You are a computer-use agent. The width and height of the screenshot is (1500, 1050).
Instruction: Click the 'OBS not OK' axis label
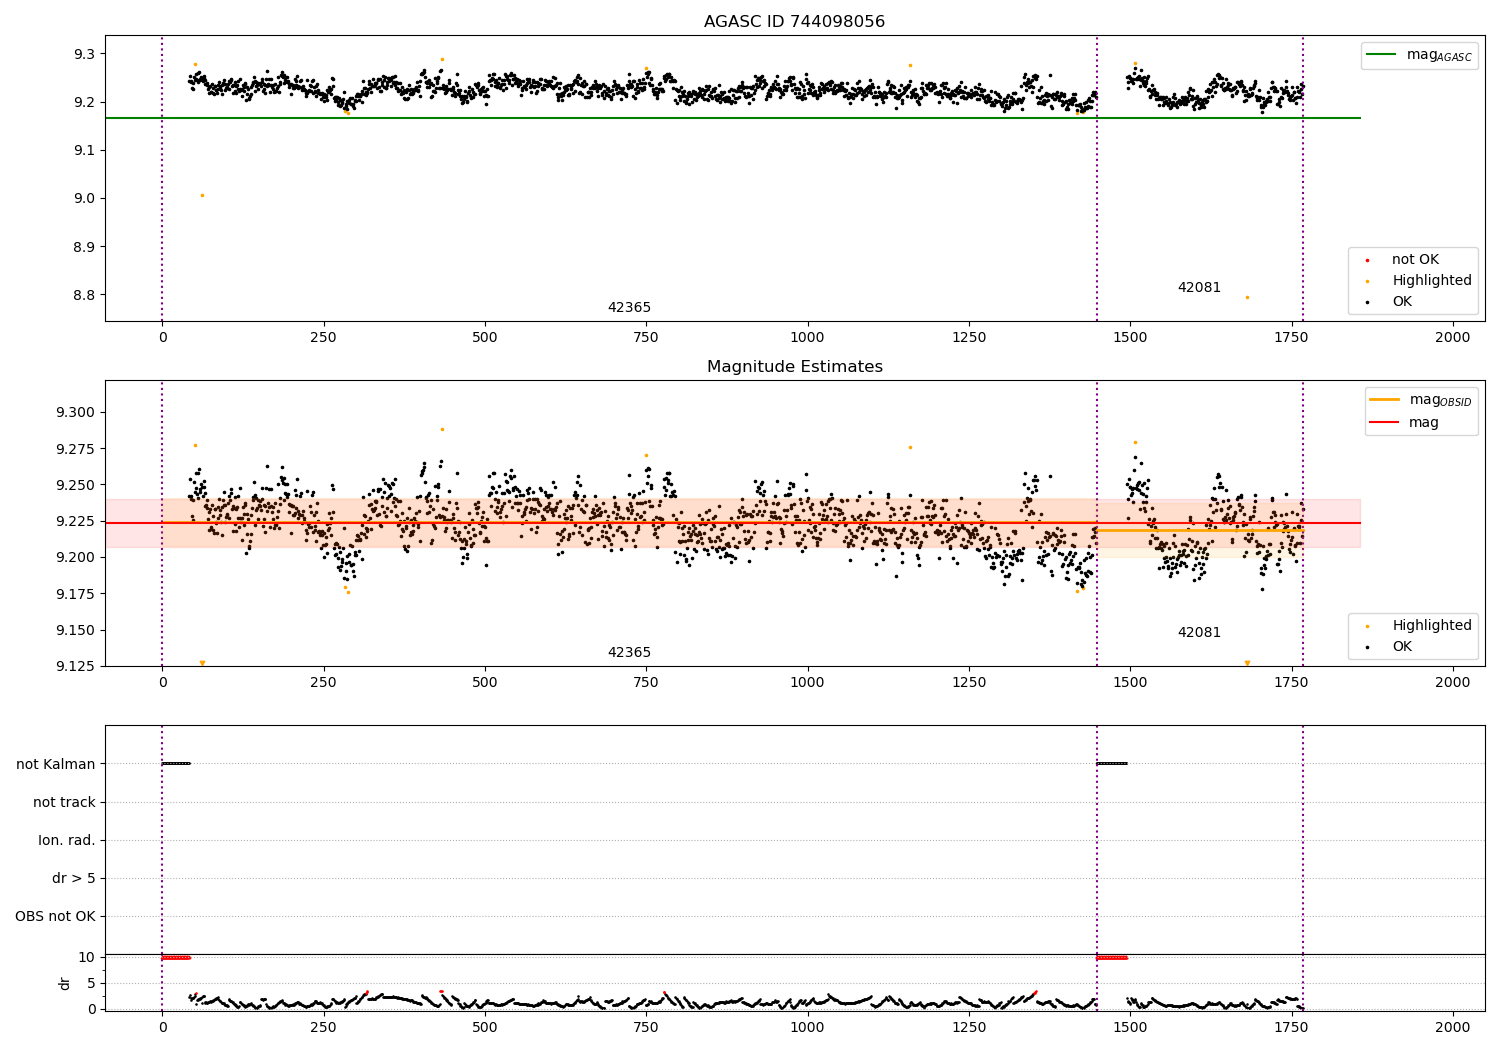click(x=56, y=917)
